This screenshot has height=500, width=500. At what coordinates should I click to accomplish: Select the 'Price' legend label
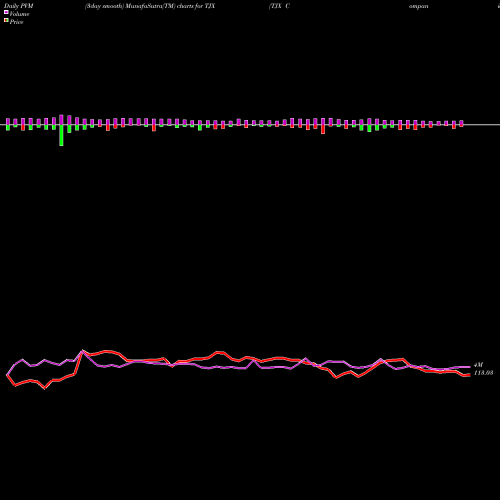16,22
